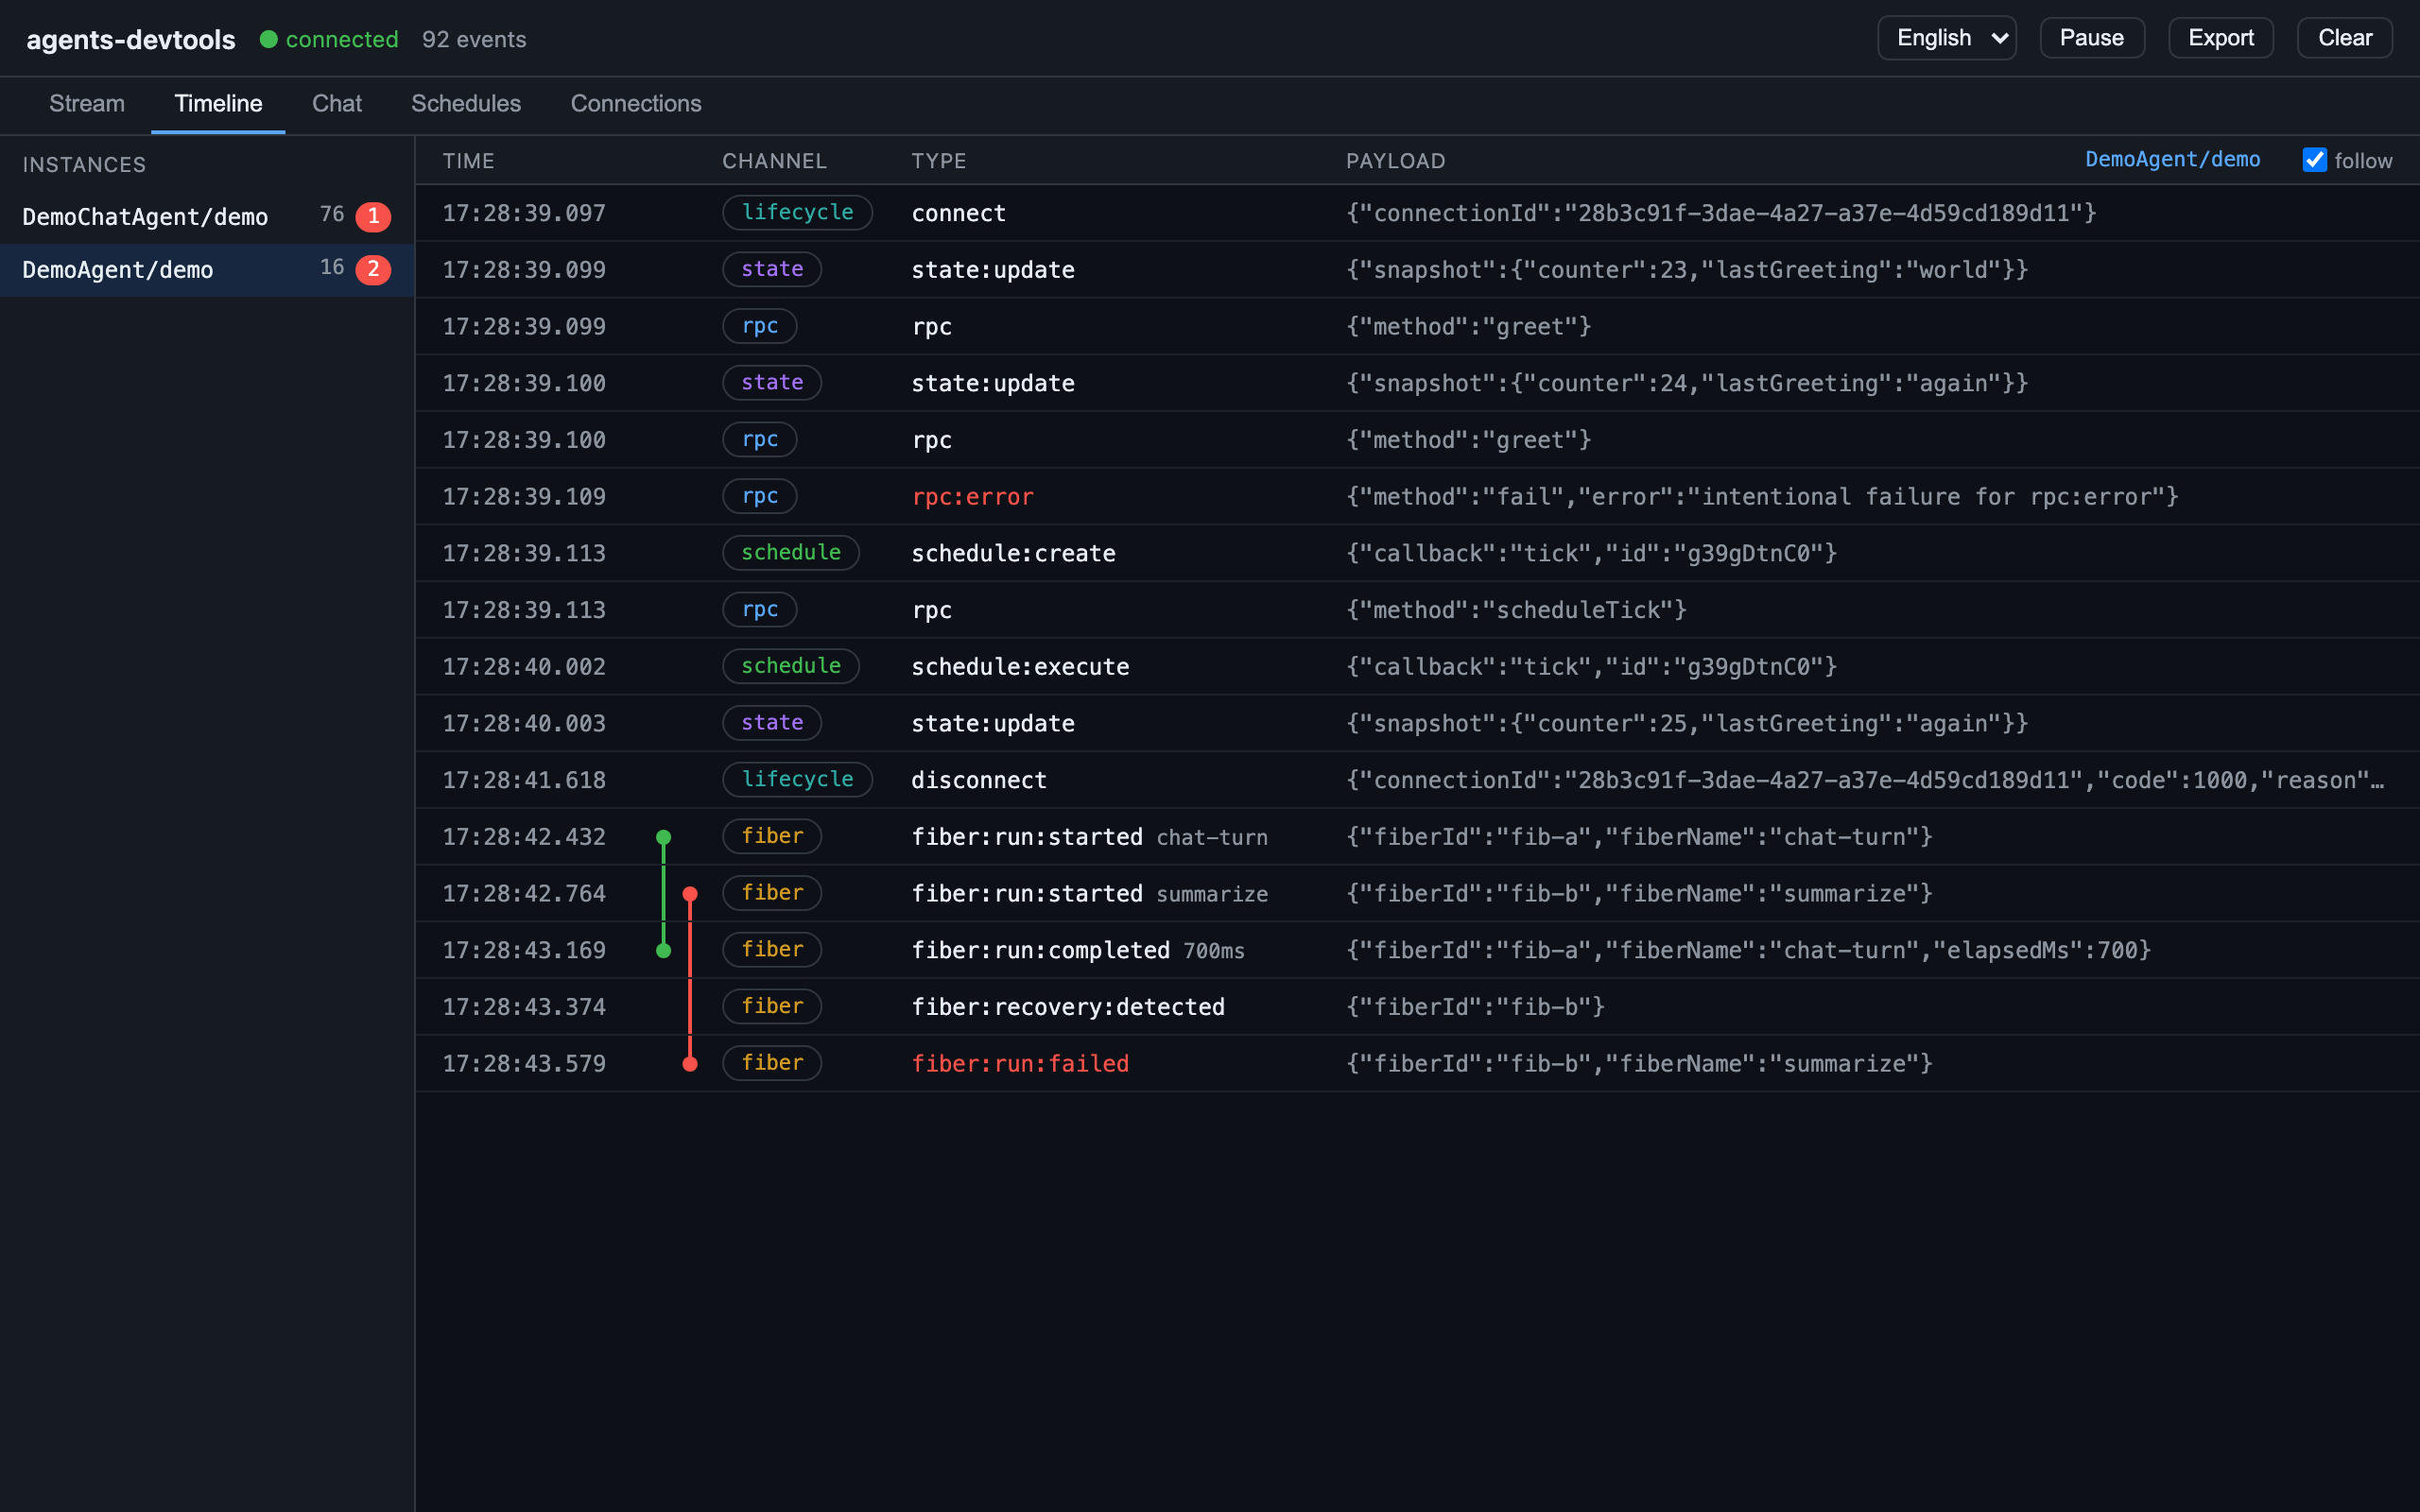Click the PAYLOAD column header

click(1395, 161)
